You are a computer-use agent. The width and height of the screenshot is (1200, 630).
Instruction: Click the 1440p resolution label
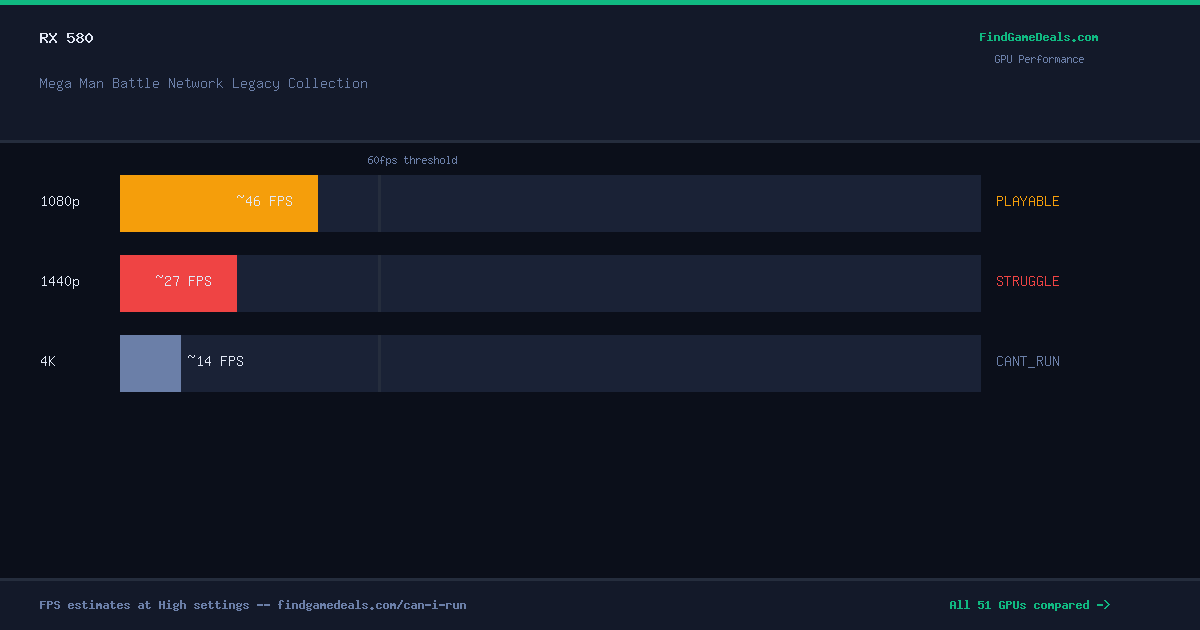tap(60, 281)
